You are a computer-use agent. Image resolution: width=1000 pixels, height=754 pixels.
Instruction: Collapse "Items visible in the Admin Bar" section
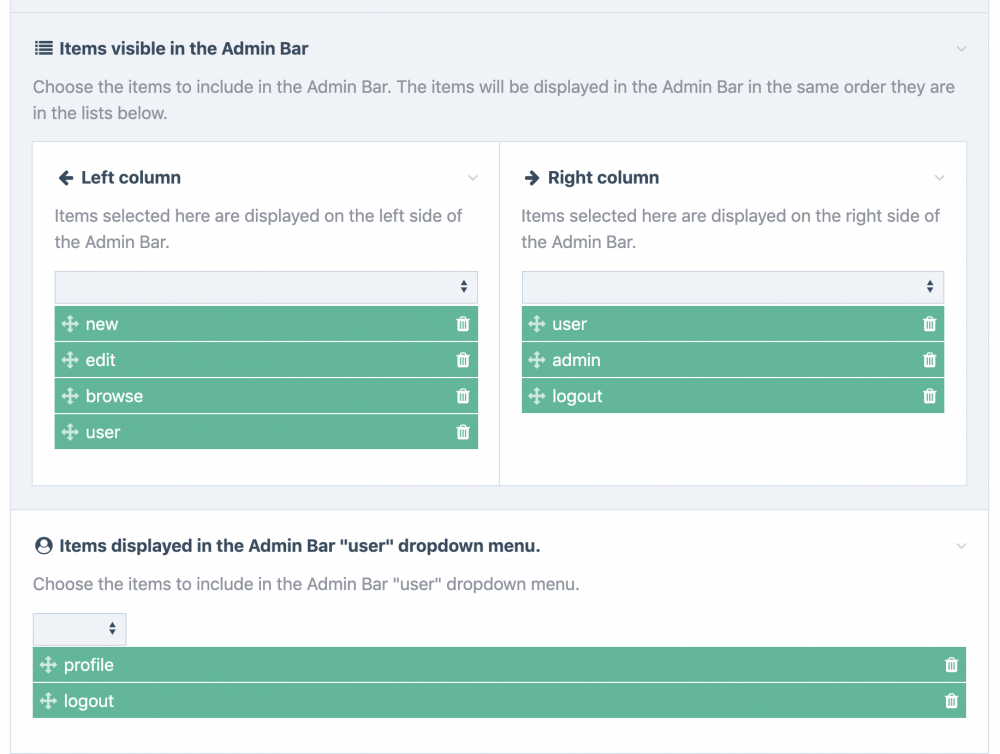(961, 48)
